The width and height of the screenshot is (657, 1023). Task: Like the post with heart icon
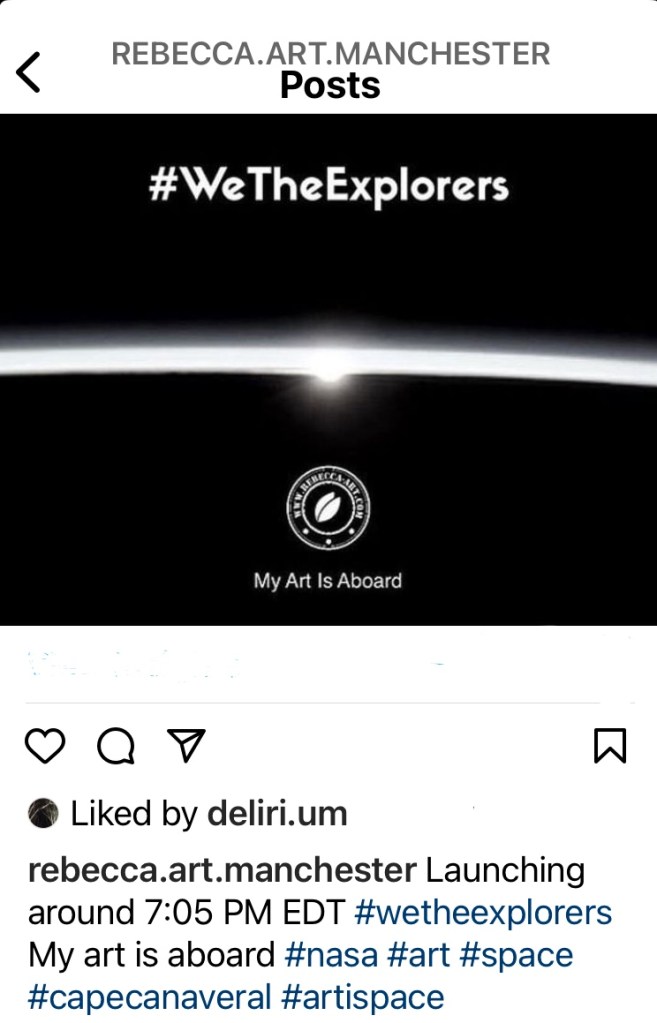45,745
